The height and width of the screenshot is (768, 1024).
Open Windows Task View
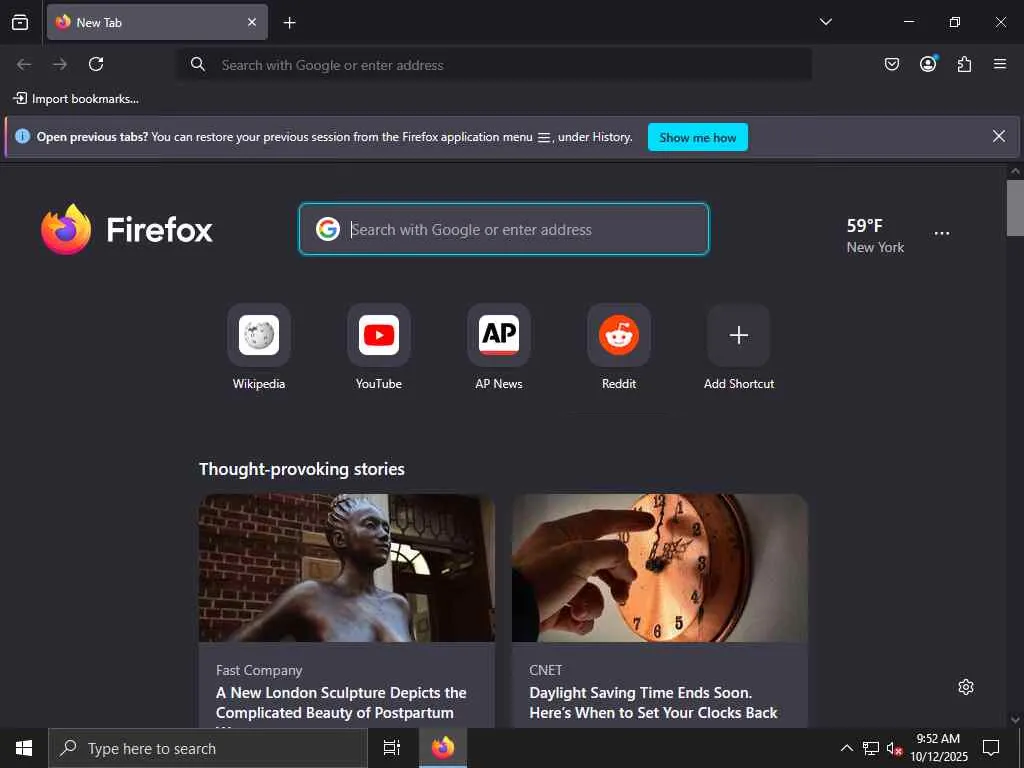click(392, 748)
